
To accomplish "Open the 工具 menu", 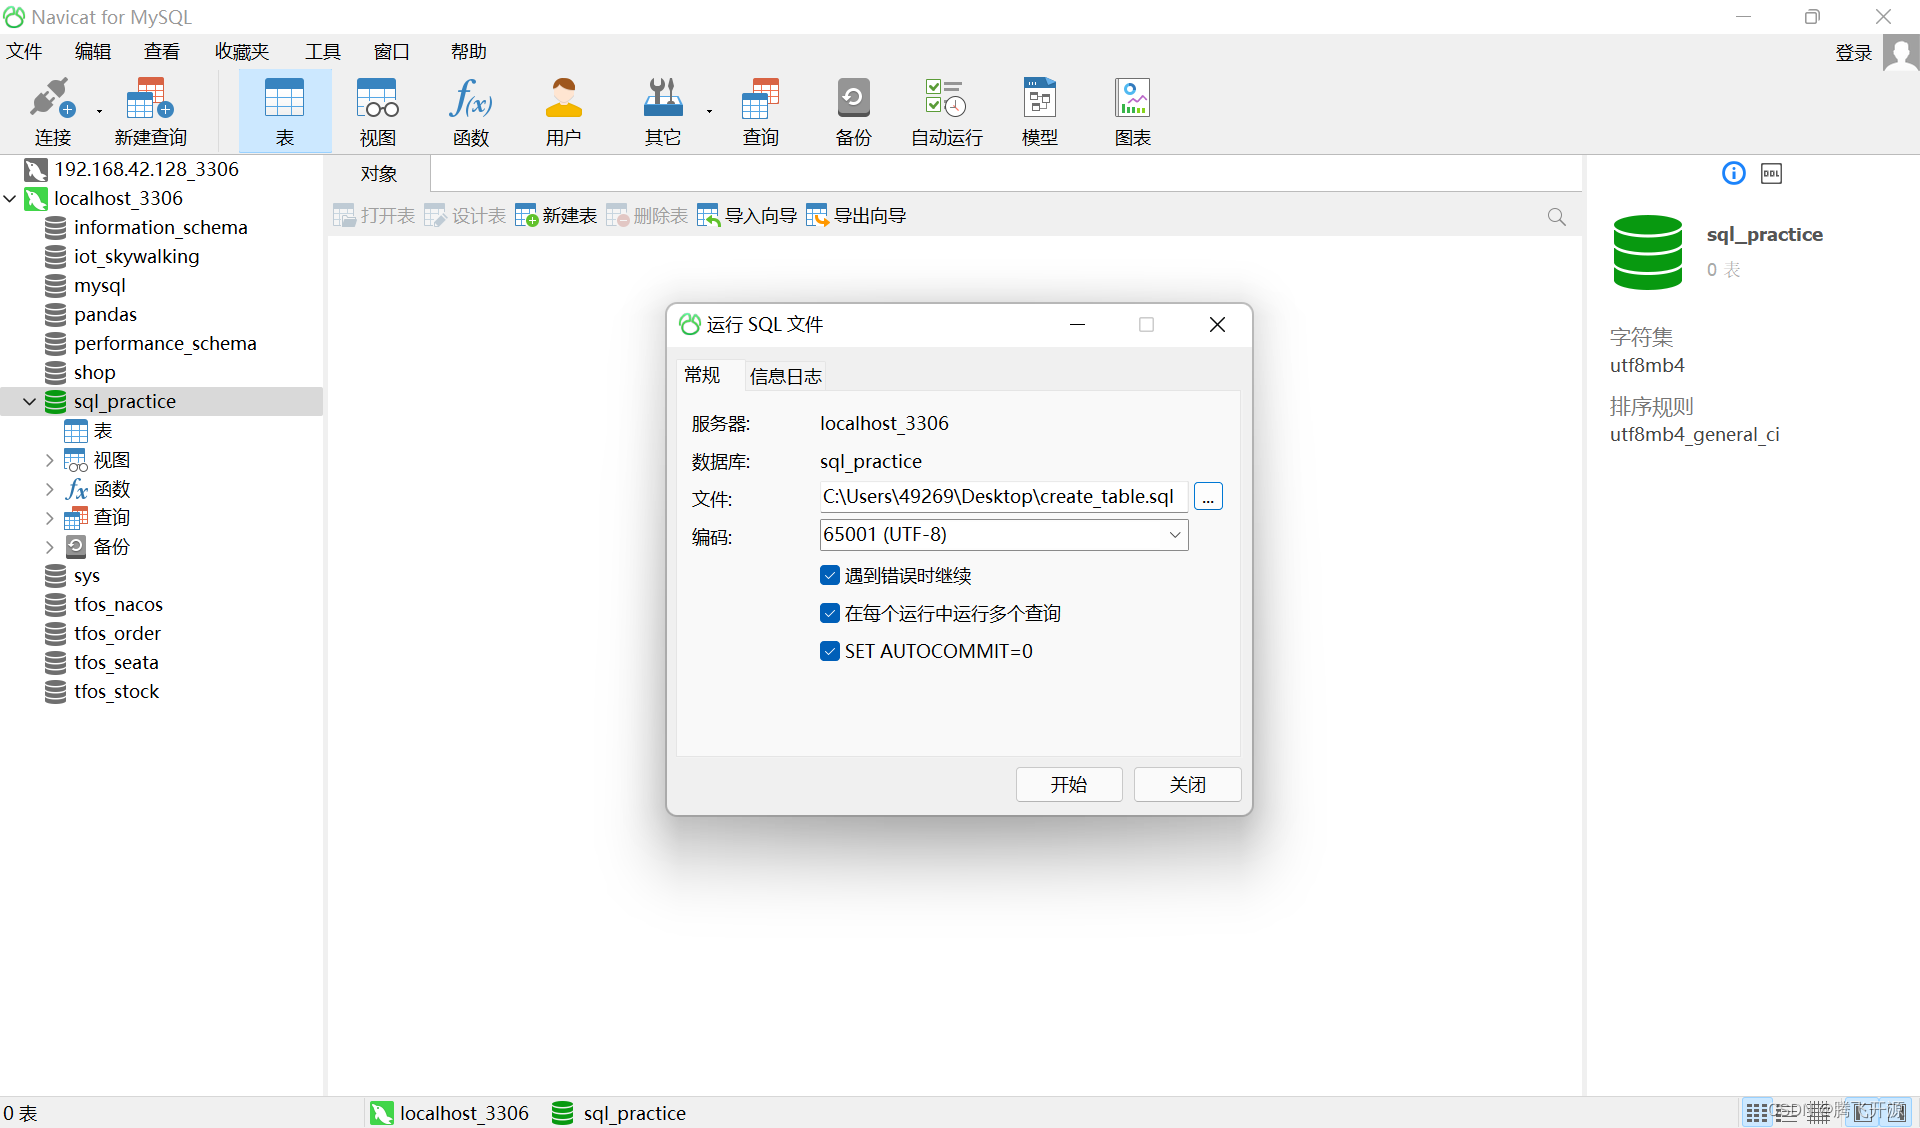I will [x=322, y=51].
